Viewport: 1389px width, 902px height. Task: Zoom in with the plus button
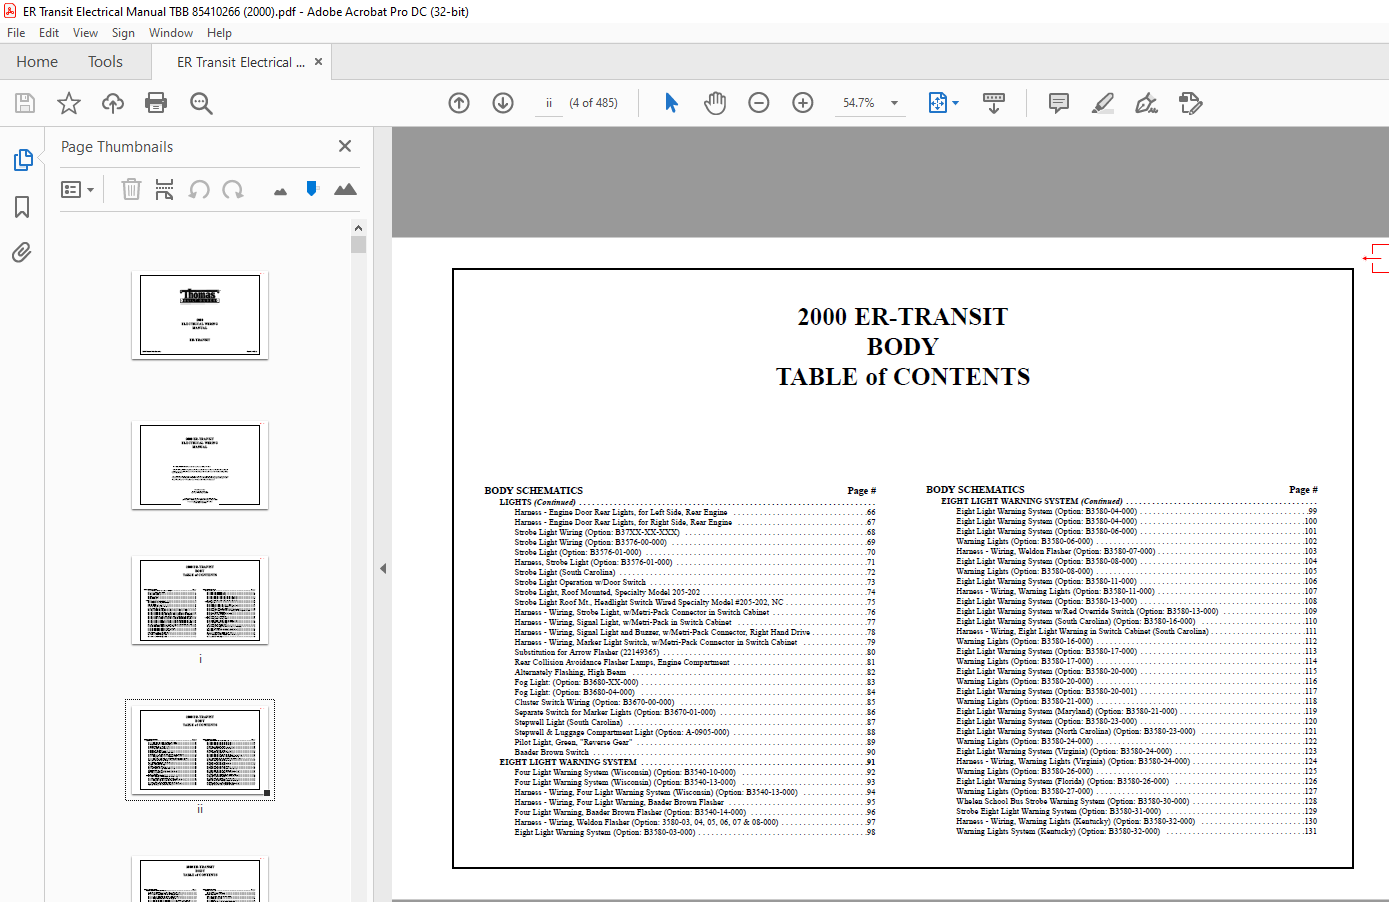(x=803, y=103)
